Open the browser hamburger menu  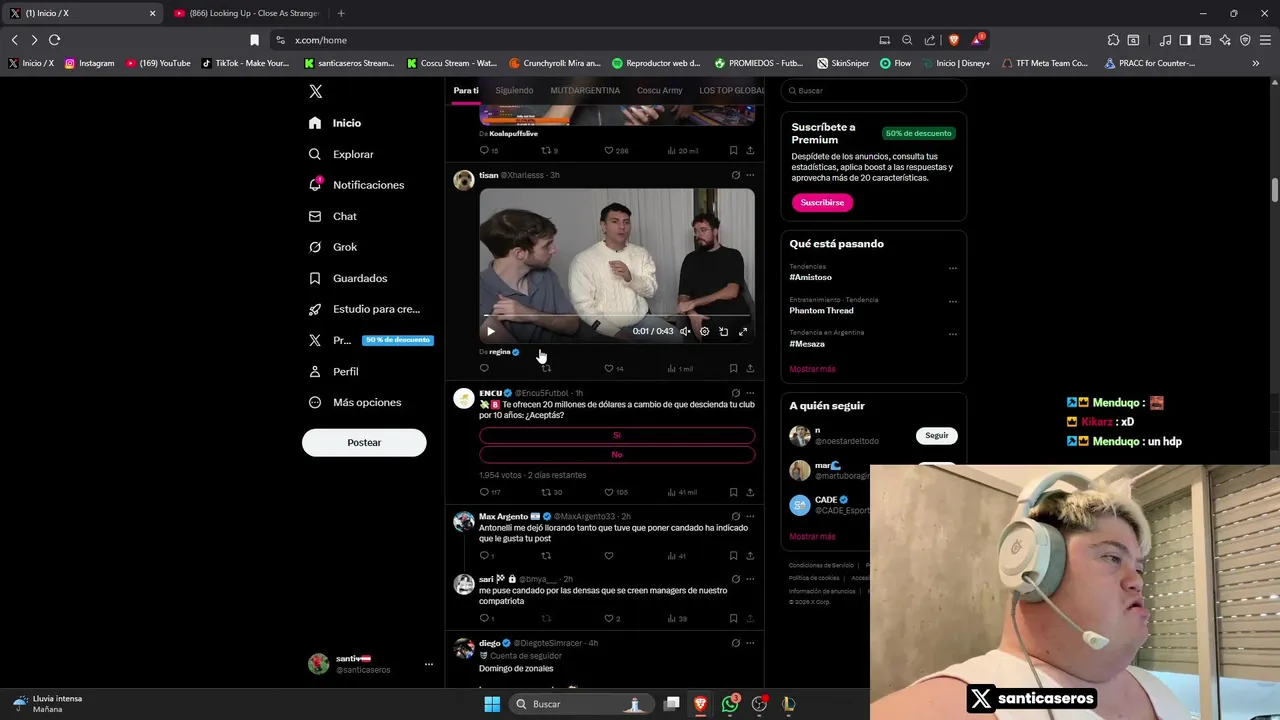point(1265,40)
